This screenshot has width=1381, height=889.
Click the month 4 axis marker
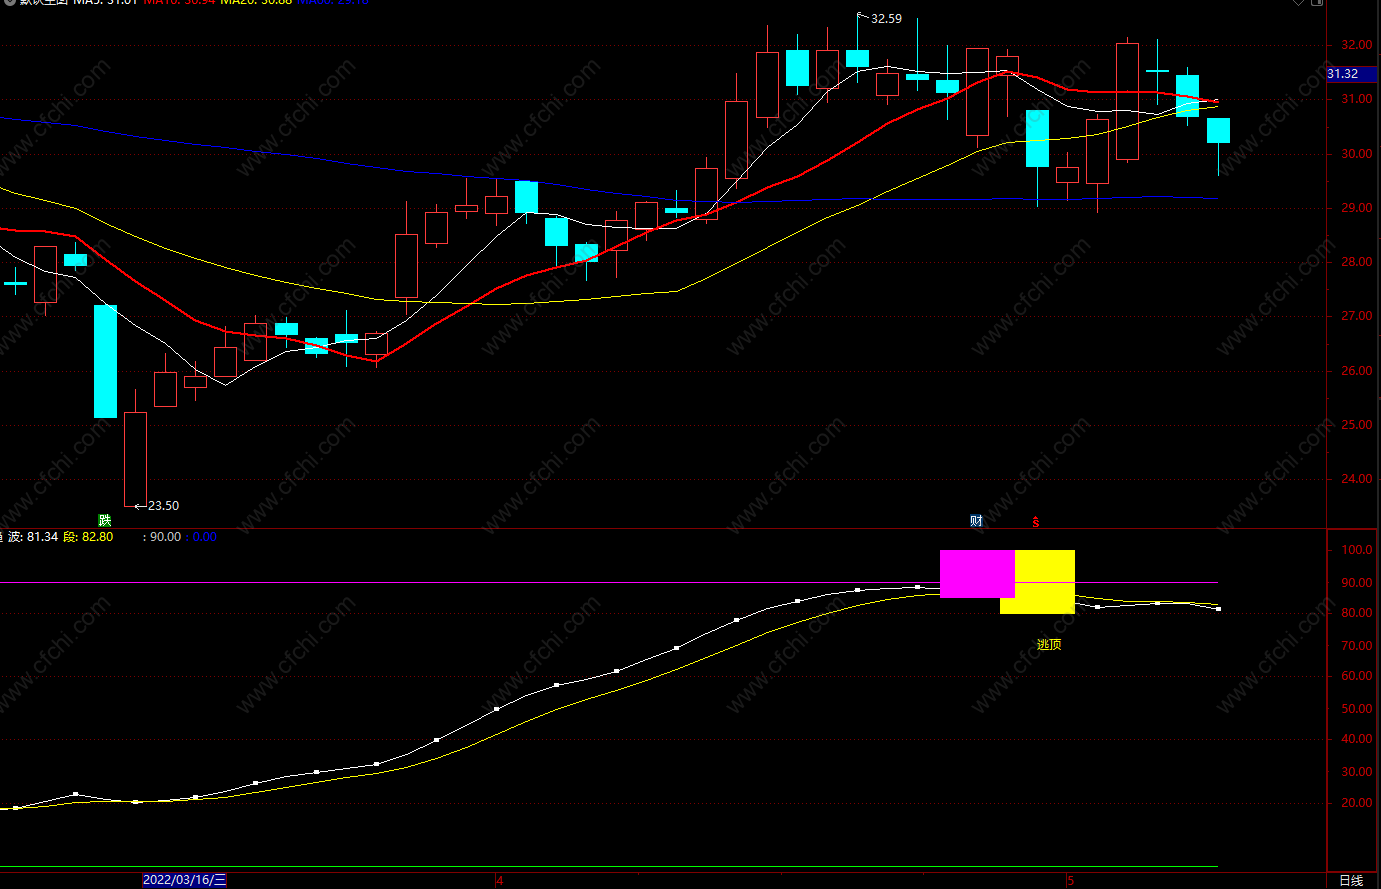tap(499, 881)
